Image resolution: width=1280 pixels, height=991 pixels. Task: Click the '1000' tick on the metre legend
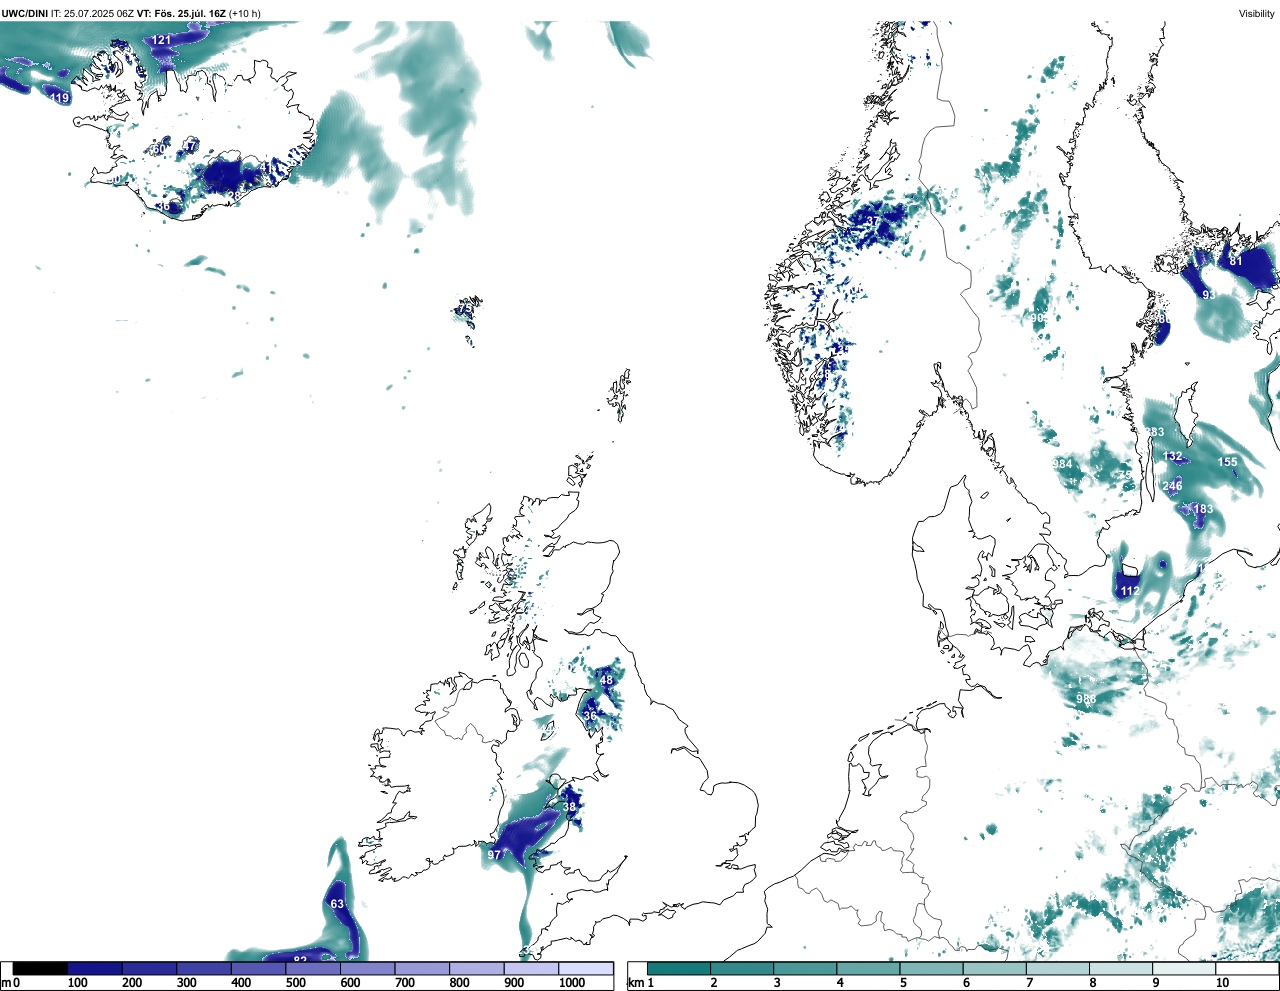[572, 983]
